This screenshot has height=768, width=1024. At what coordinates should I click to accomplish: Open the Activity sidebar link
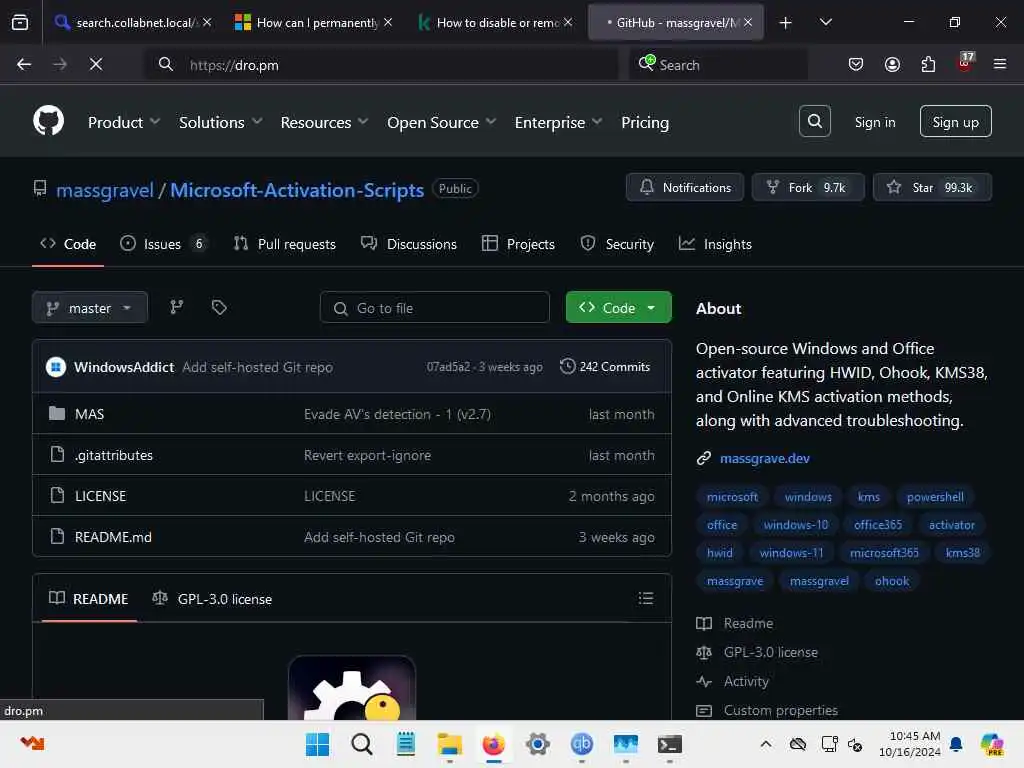click(746, 681)
